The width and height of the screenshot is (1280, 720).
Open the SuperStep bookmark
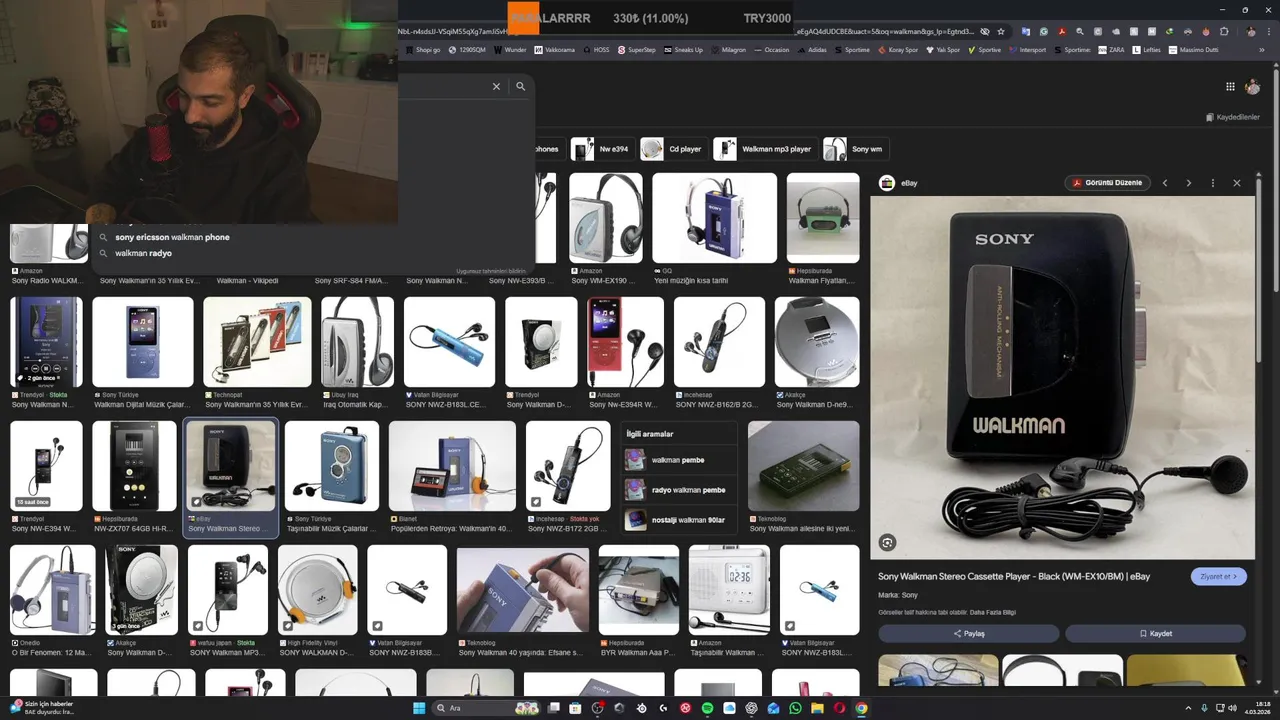[637, 50]
